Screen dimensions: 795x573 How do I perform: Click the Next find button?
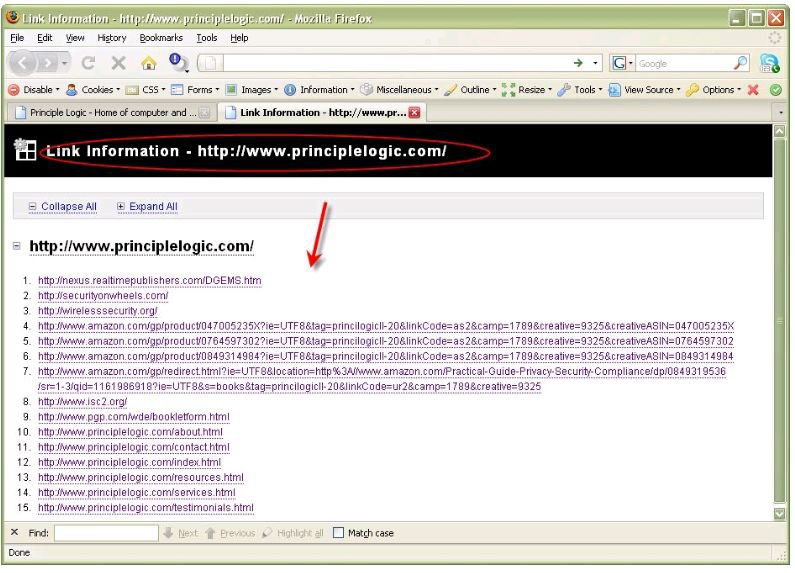(180, 532)
